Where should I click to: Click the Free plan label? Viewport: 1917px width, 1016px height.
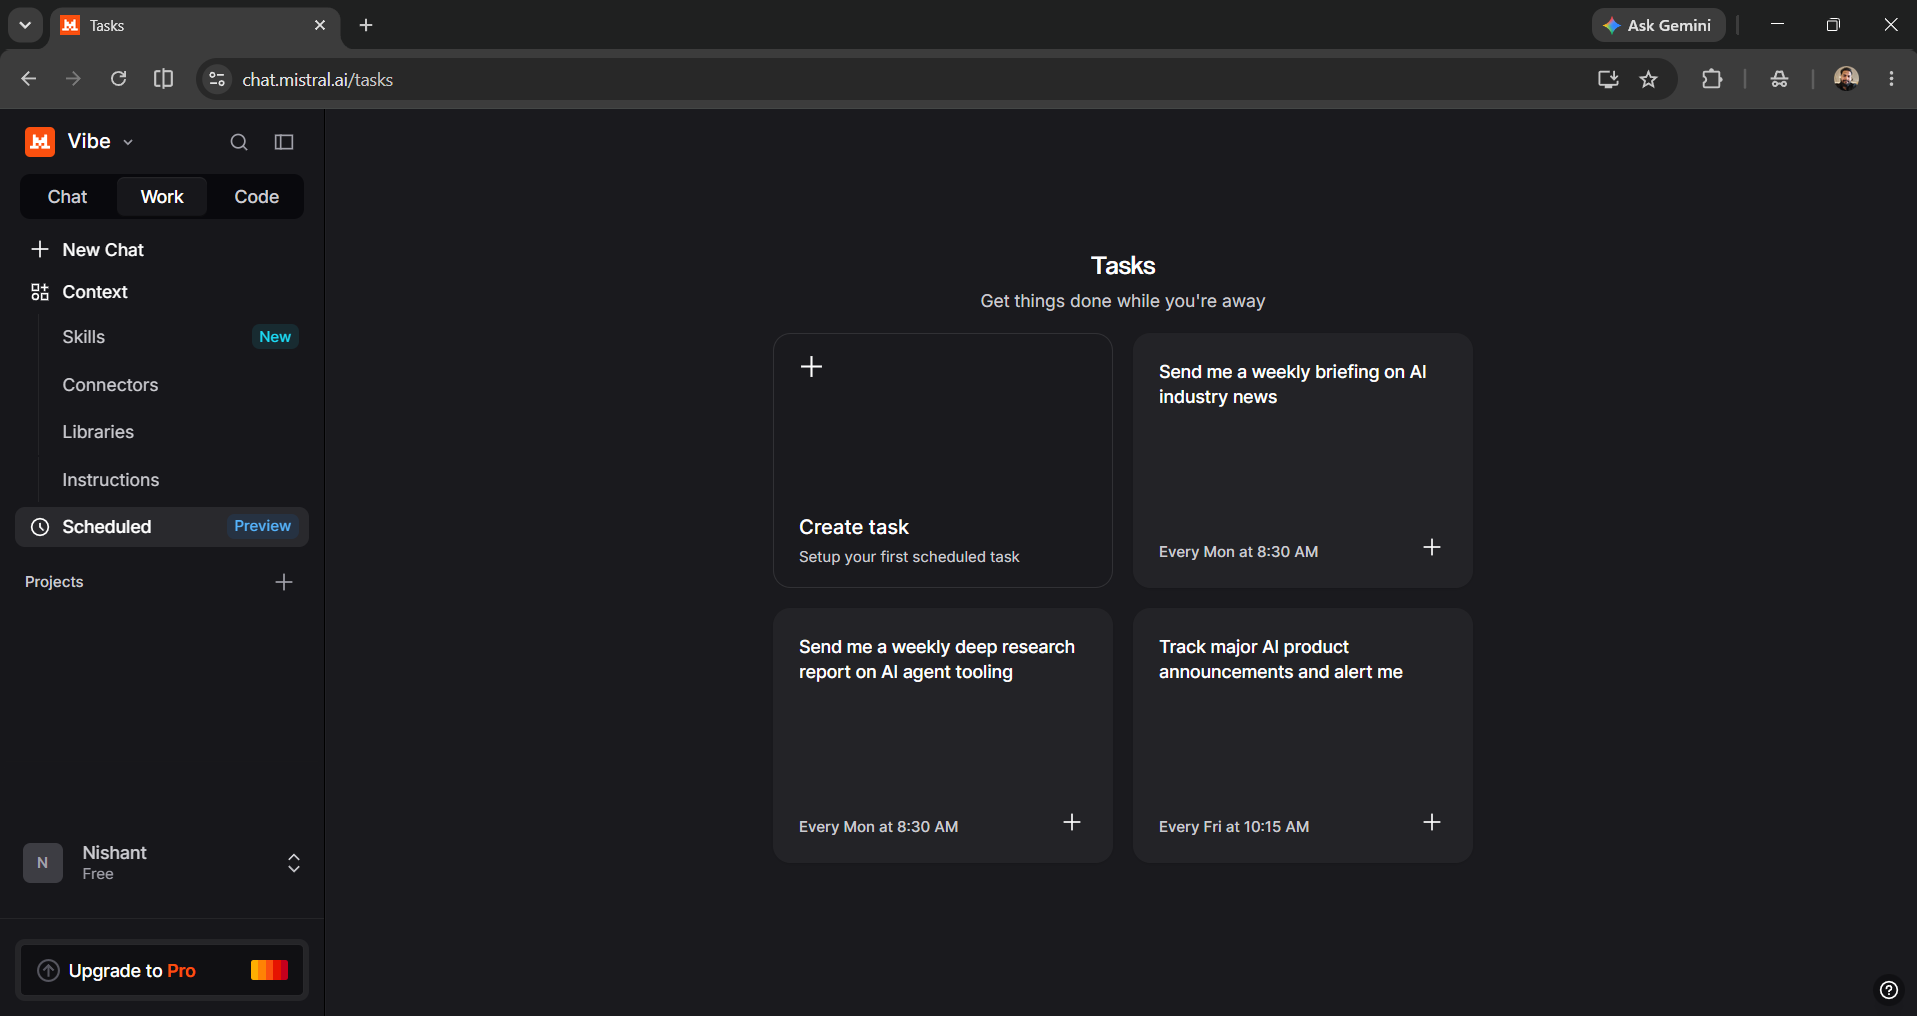coord(98,874)
